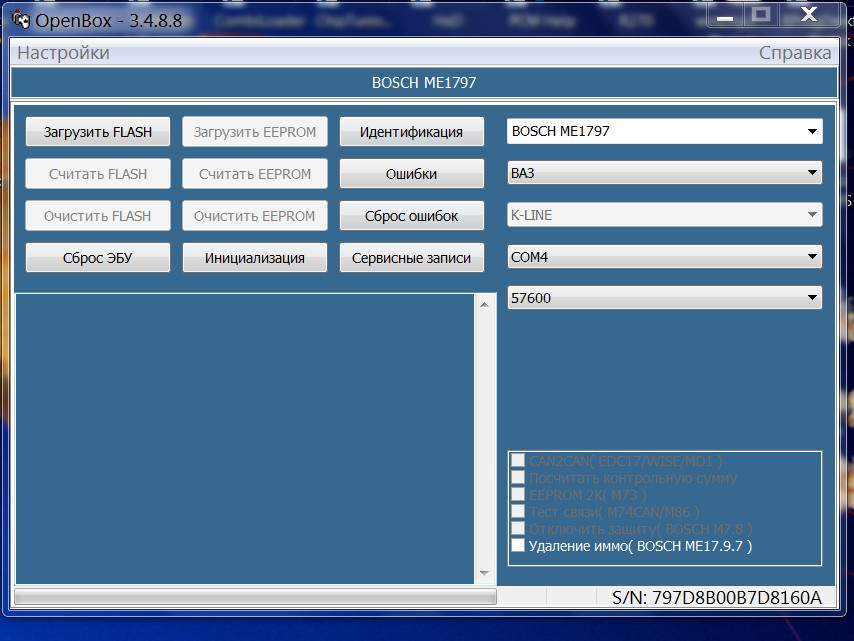Click the Считать FLASH button

click(97, 174)
